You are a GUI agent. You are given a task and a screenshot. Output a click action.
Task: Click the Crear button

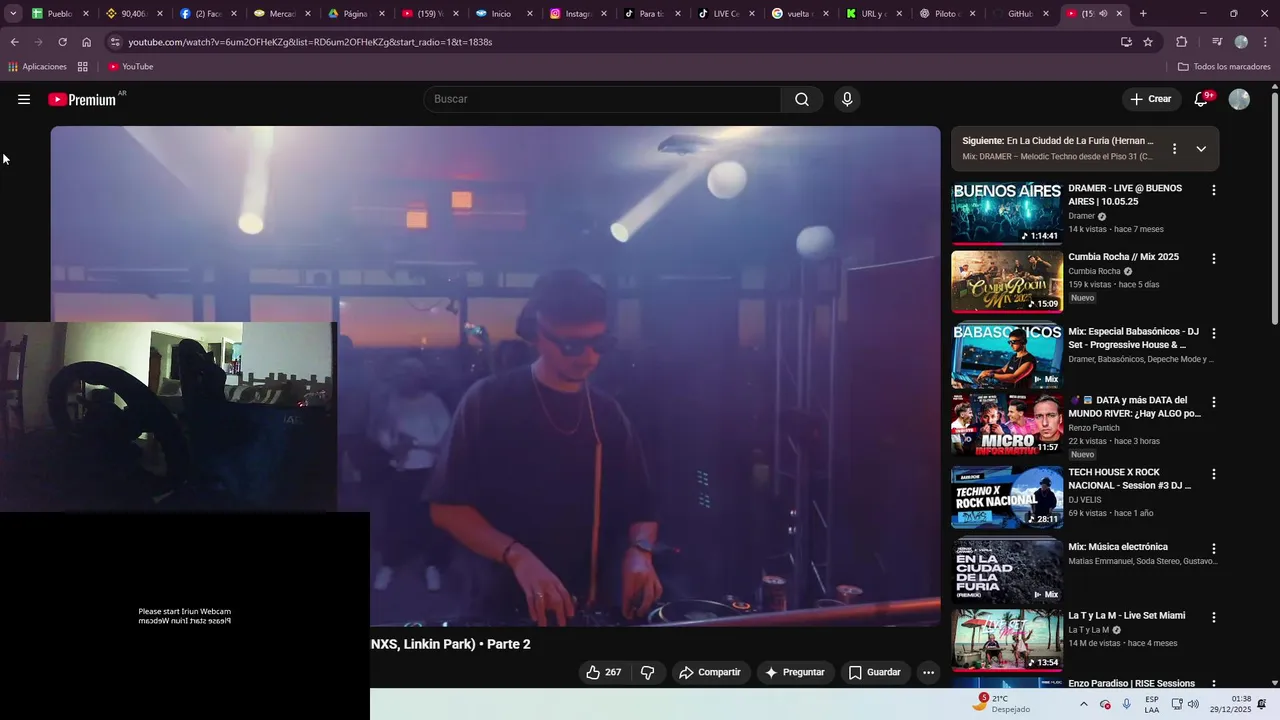(x=1150, y=99)
